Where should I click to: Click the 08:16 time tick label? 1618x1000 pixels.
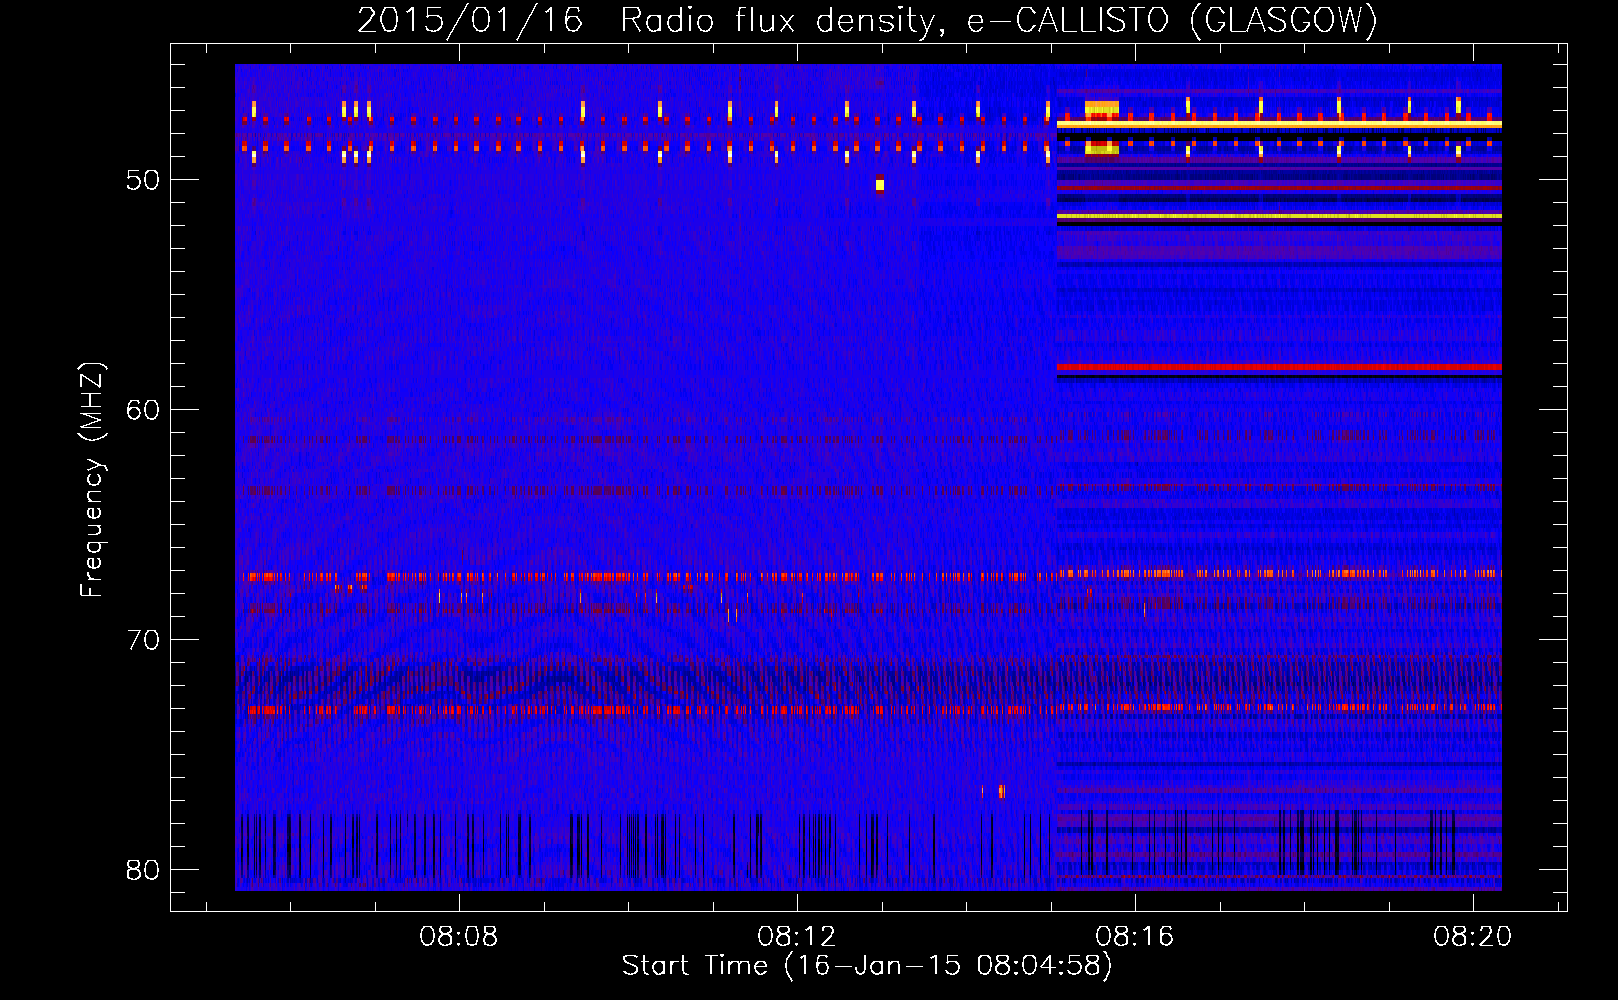click(1135, 937)
